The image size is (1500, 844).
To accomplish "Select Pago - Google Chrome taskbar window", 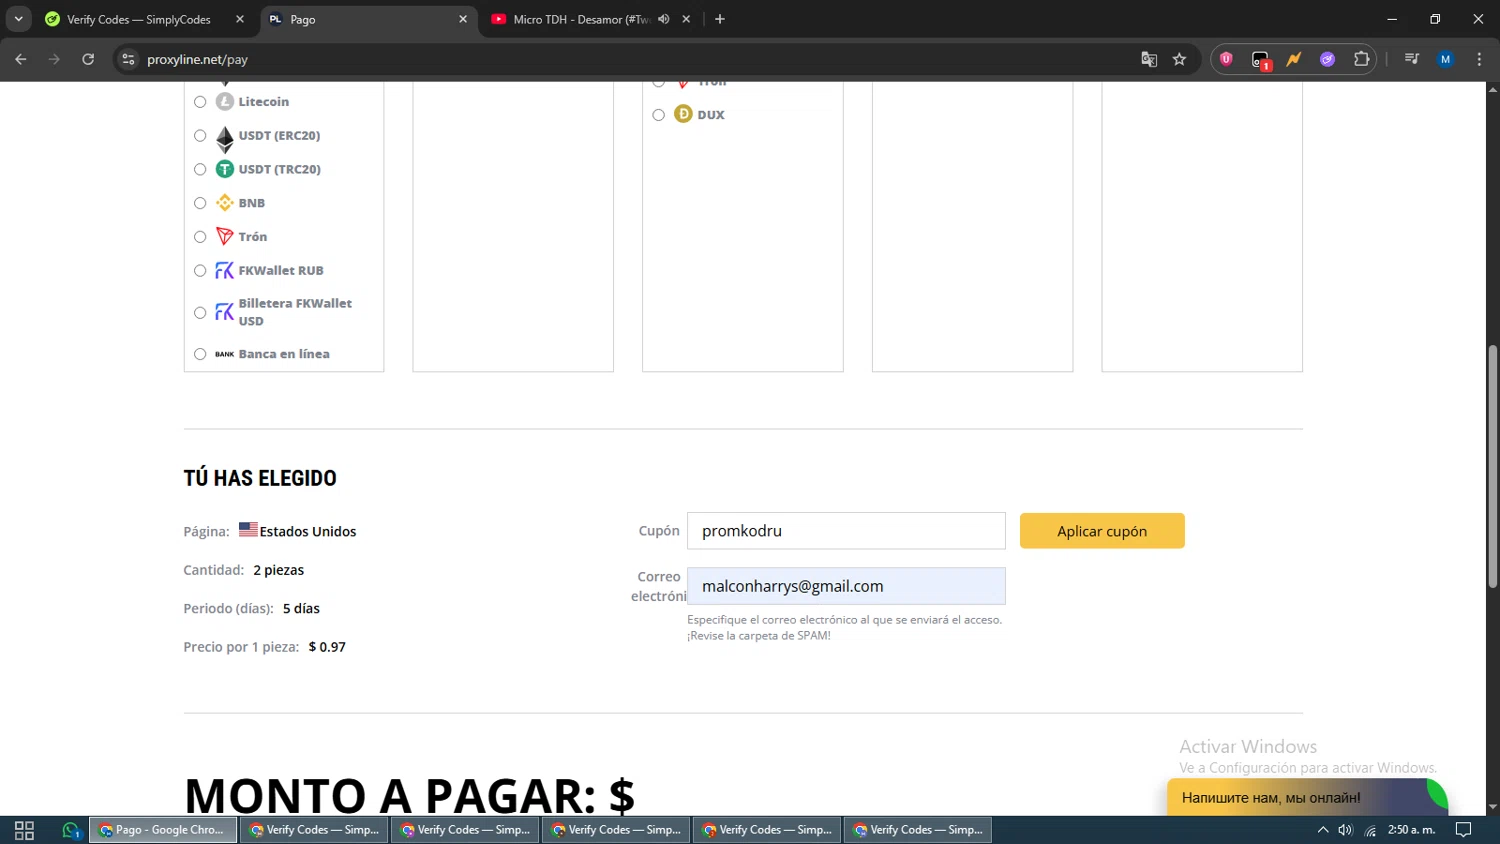I will pos(163,830).
